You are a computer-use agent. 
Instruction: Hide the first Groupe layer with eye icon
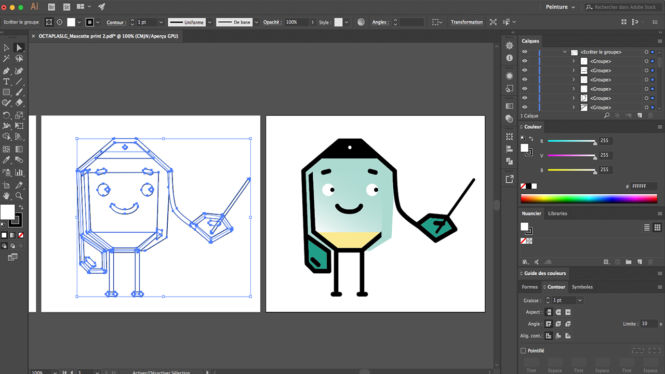(x=525, y=61)
